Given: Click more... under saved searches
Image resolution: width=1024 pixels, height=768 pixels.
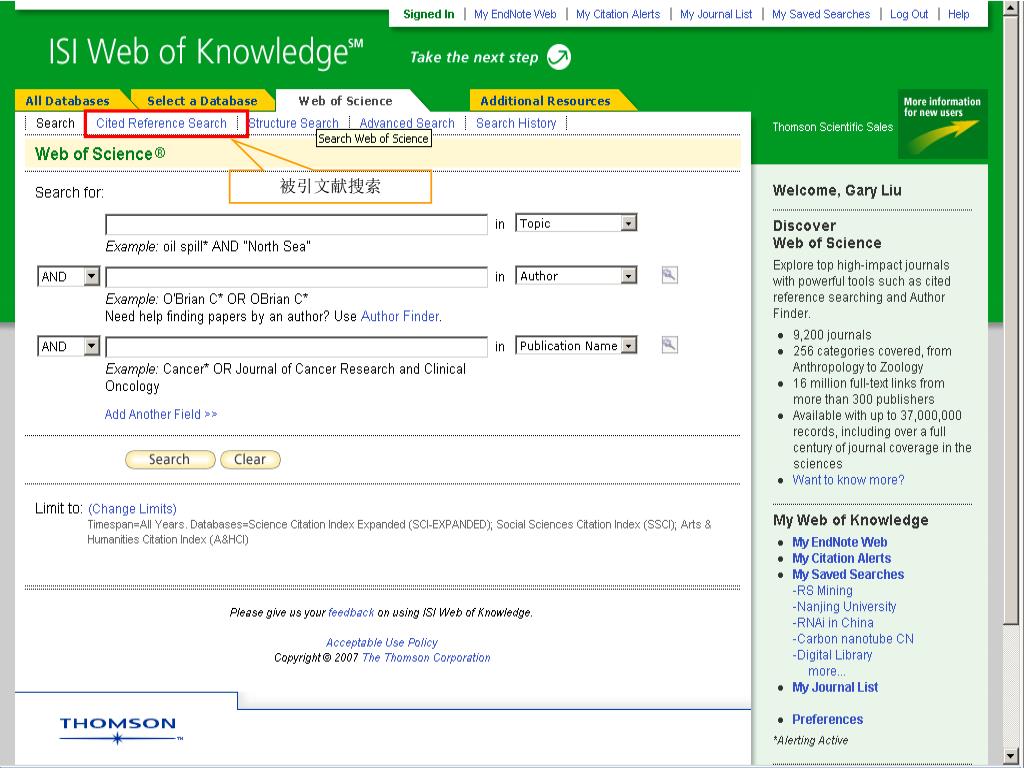Looking at the screenshot, I should click(x=827, y=671).
